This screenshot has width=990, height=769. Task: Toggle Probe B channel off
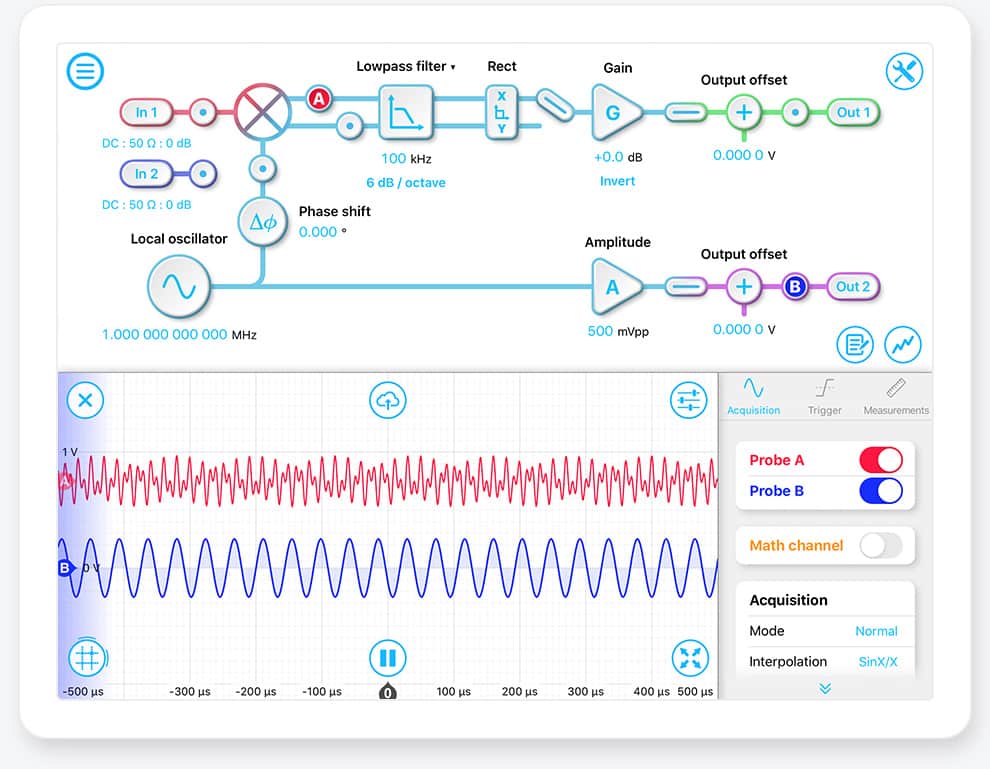coord(880,491)
